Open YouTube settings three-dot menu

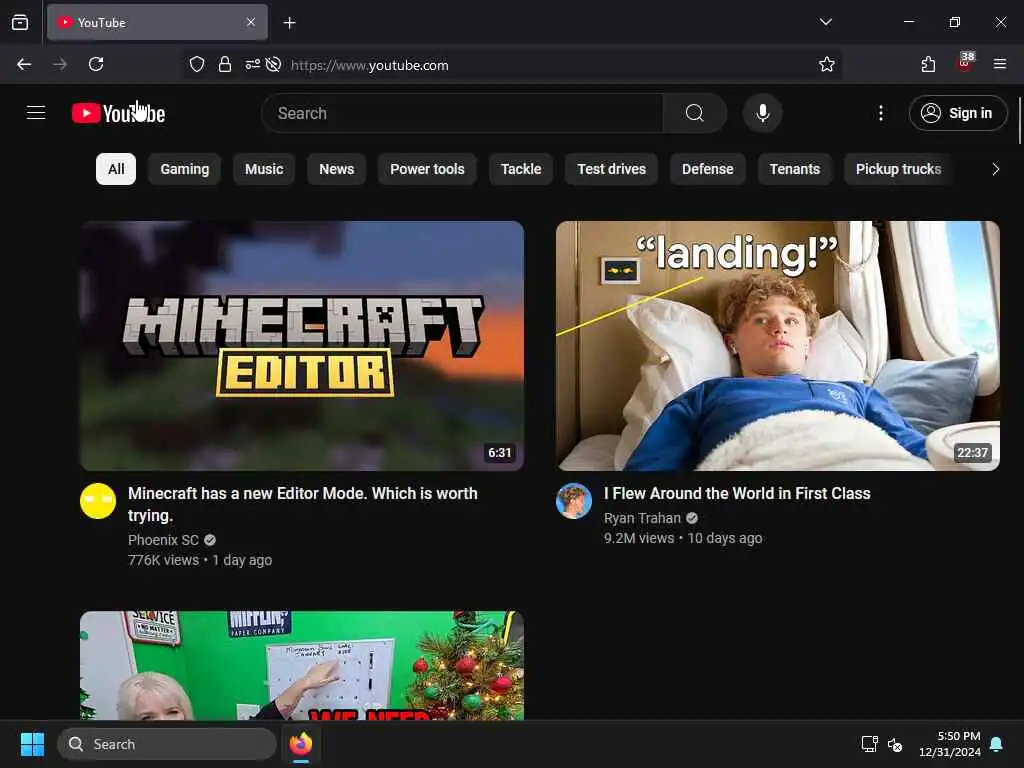pos(880,113)
